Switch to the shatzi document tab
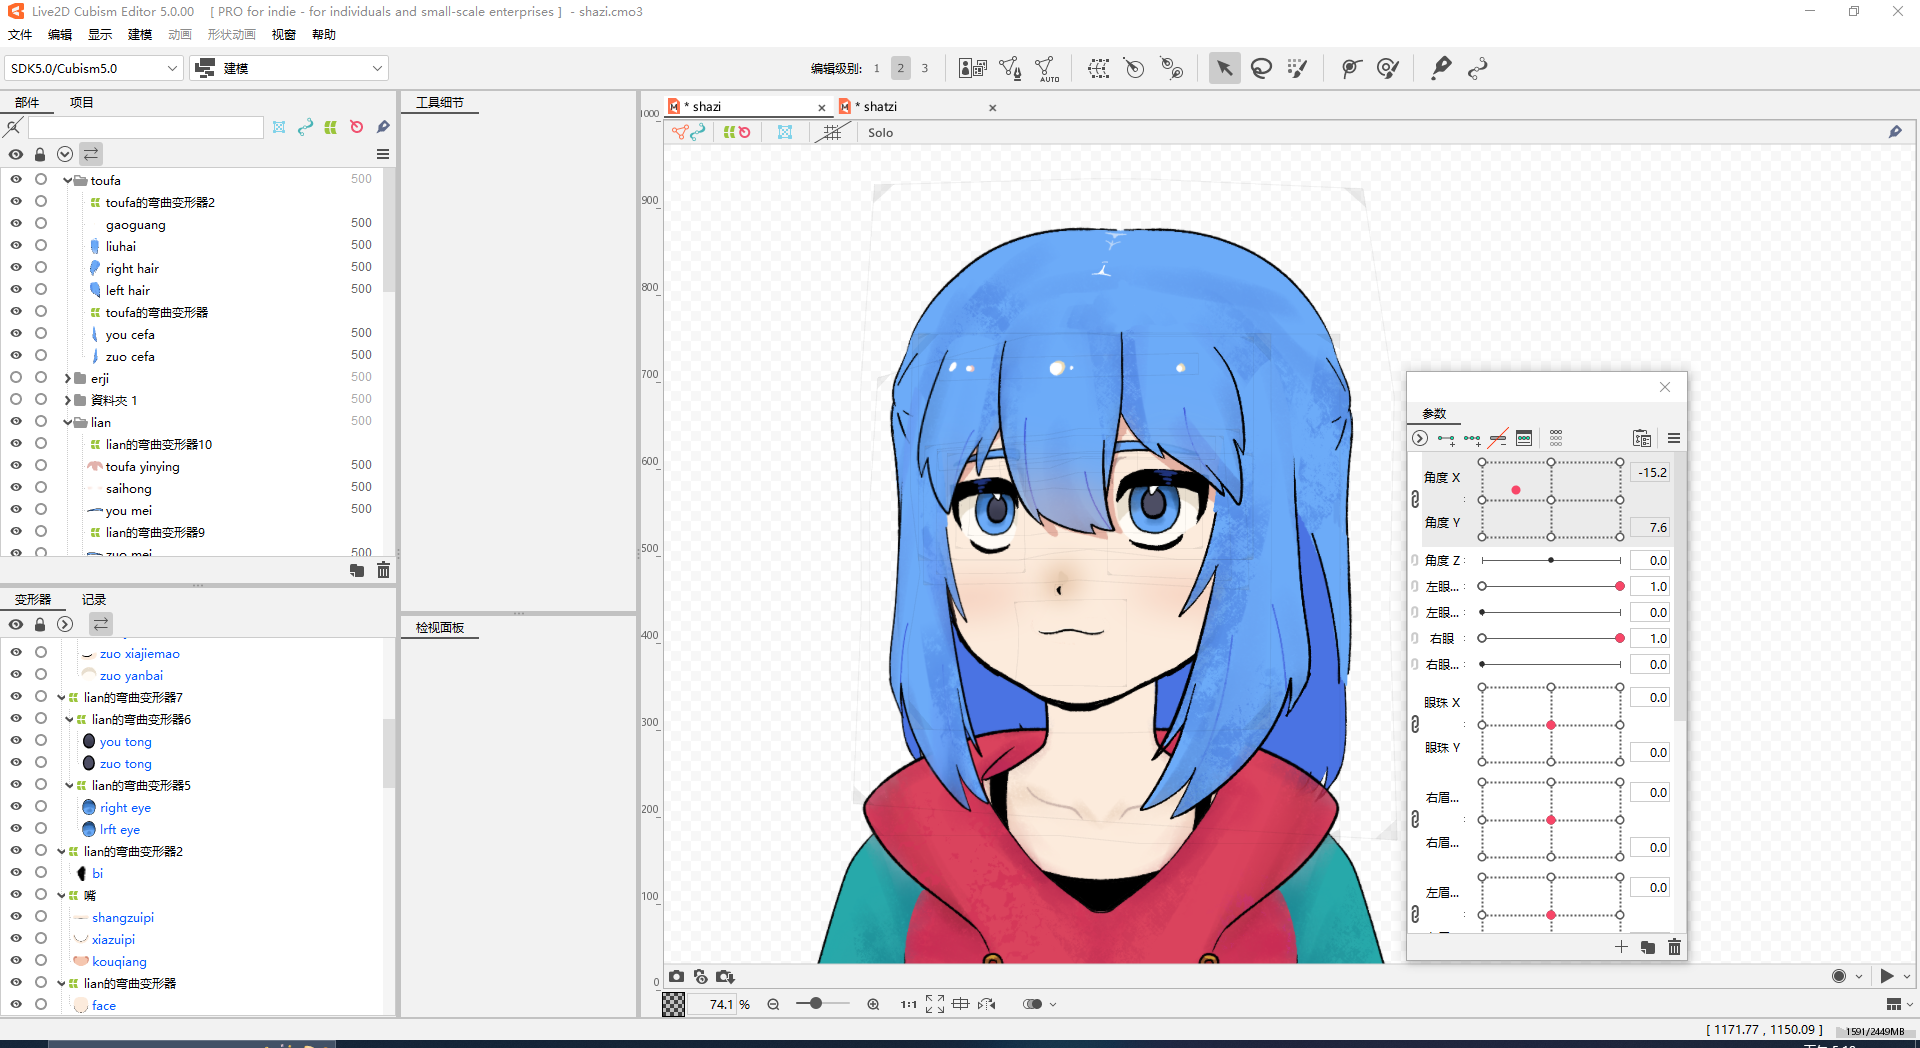Viewport: 1920px width, 1048px height. coord(880,106)
